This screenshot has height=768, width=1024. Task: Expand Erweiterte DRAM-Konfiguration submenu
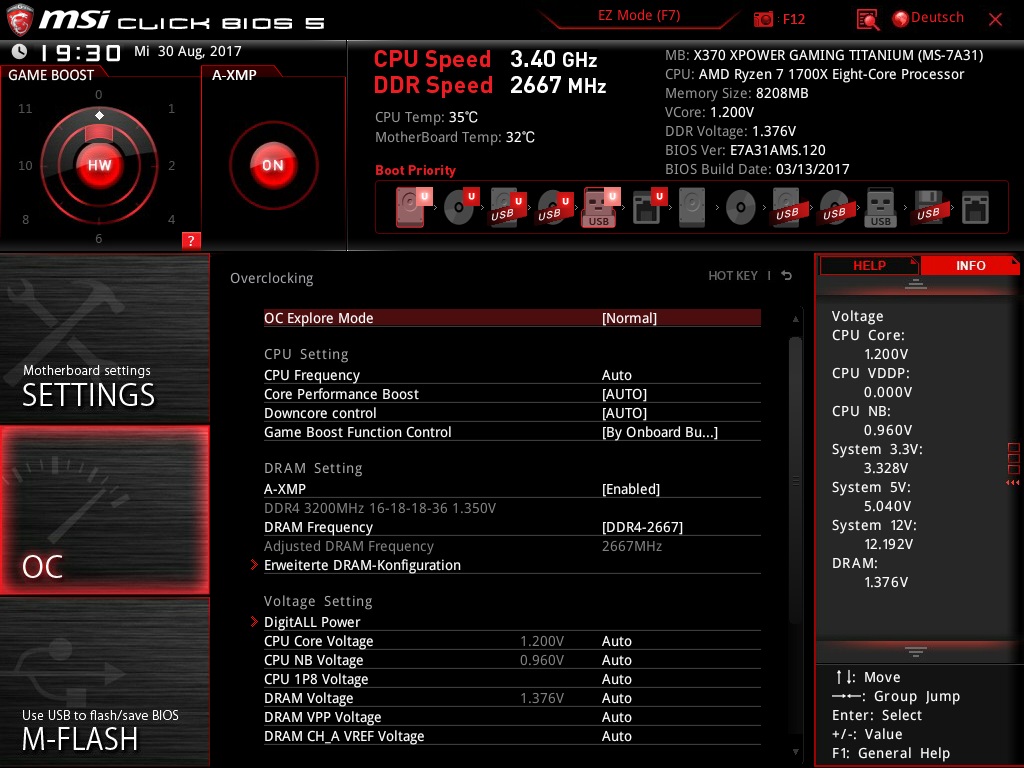pos(512,565)
